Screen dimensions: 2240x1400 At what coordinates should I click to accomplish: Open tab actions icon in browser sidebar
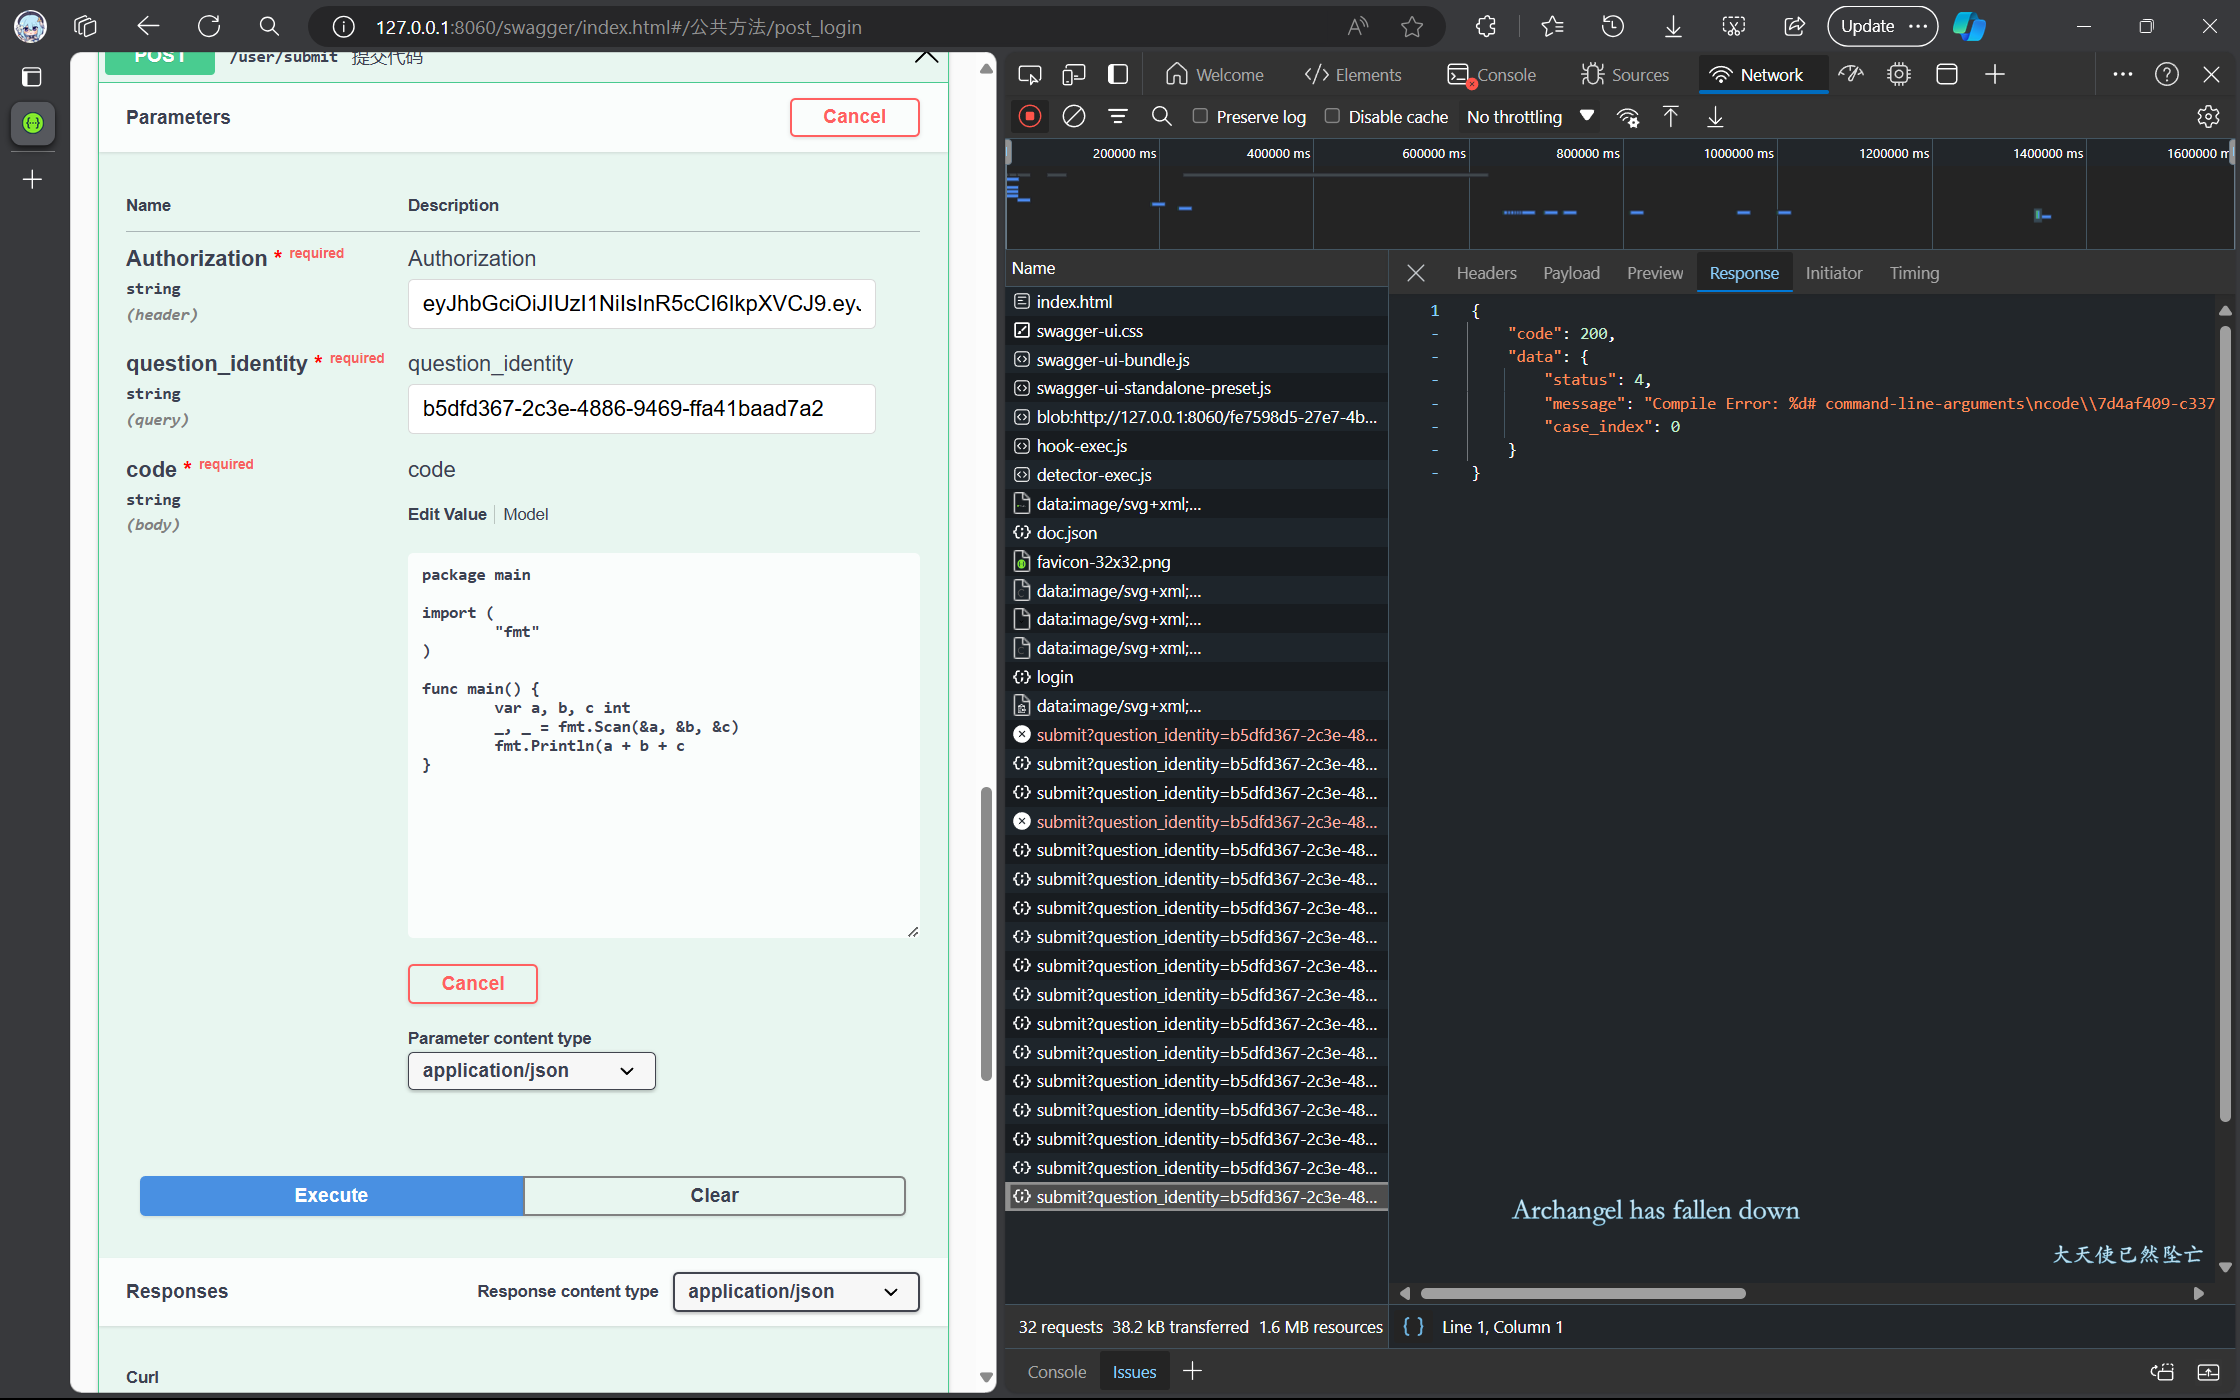click(32, 77)
